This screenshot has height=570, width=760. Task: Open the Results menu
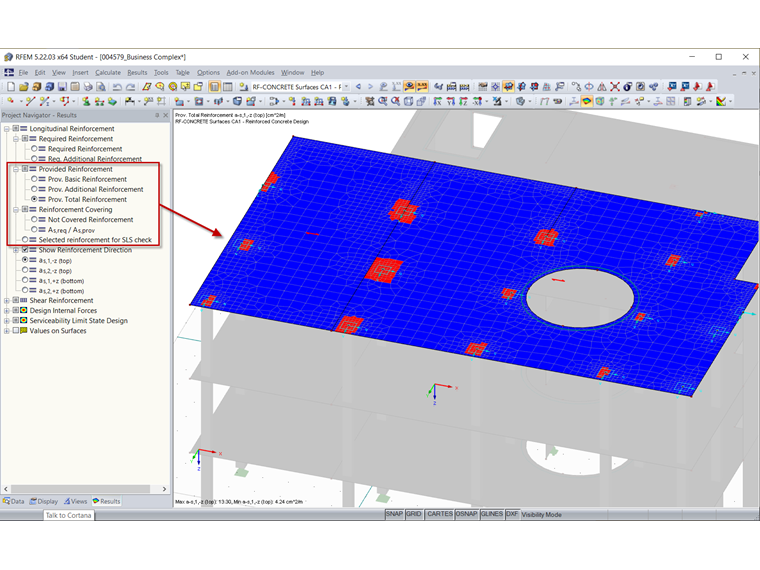click(x=137, y=73)
